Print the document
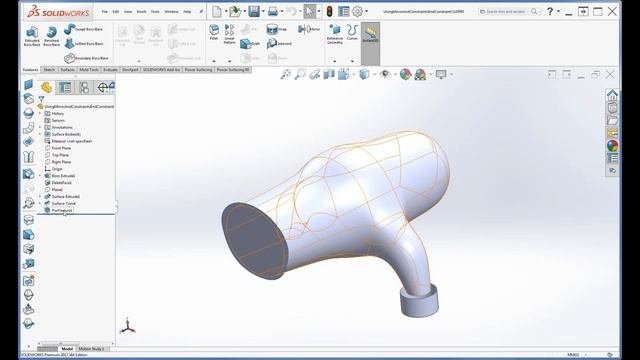The image size is (640, 360). [273, 11]
